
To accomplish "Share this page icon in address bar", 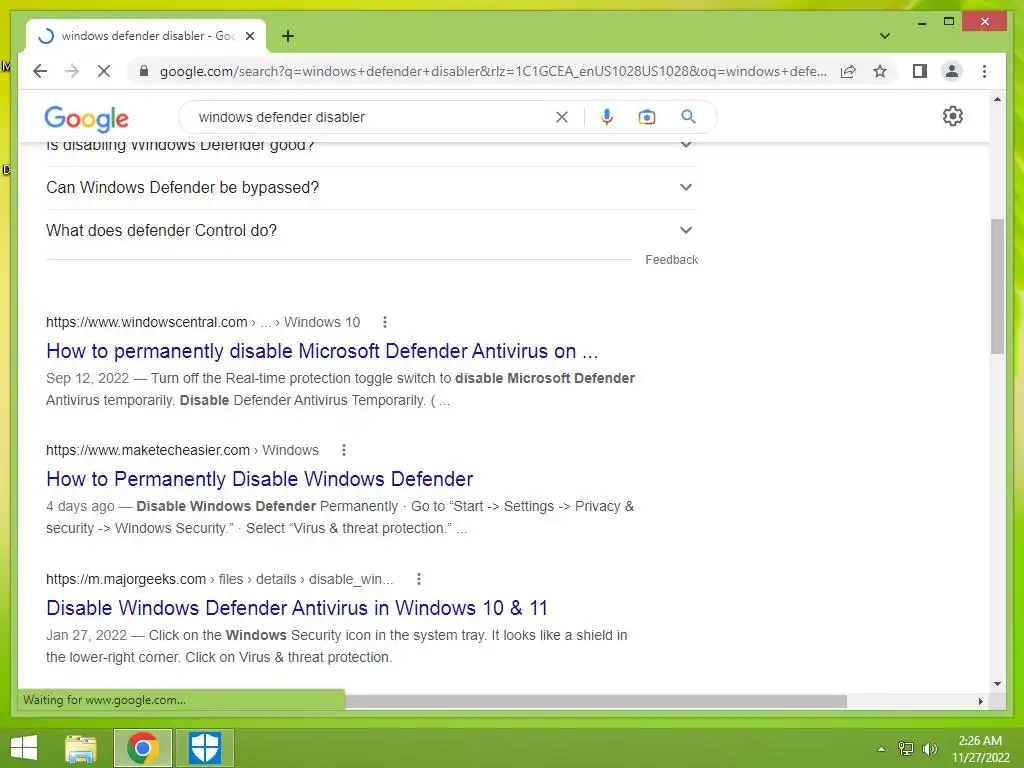I will [x=848, y=71].
